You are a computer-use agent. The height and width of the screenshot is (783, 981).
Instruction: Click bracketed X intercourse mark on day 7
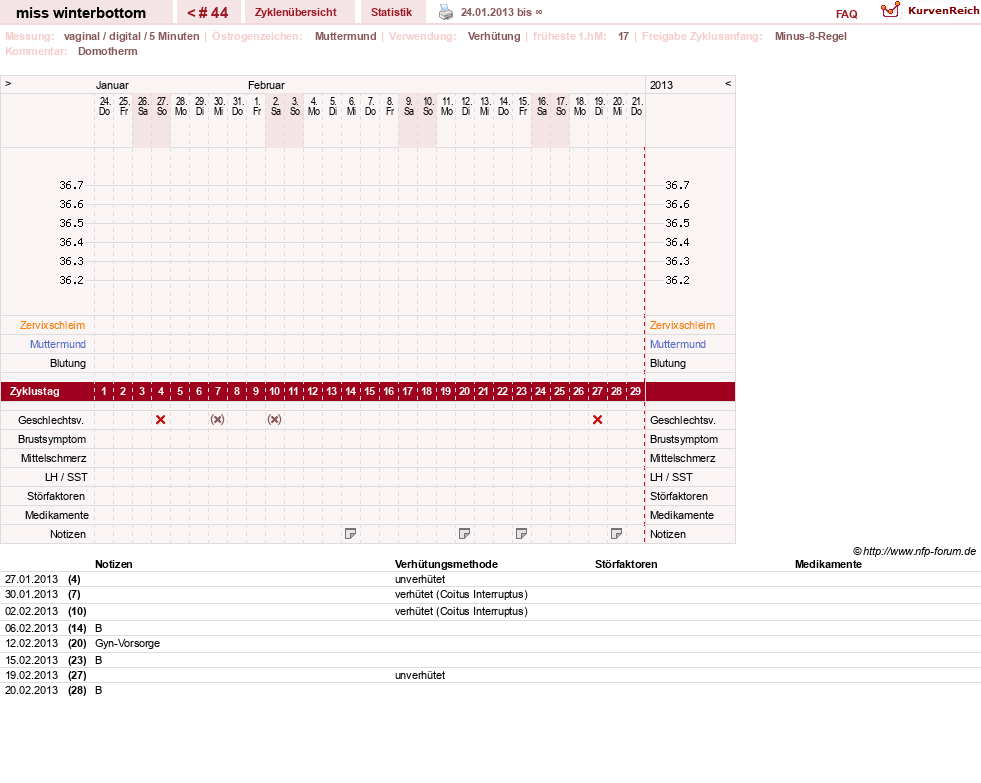(x=217, y=420)
